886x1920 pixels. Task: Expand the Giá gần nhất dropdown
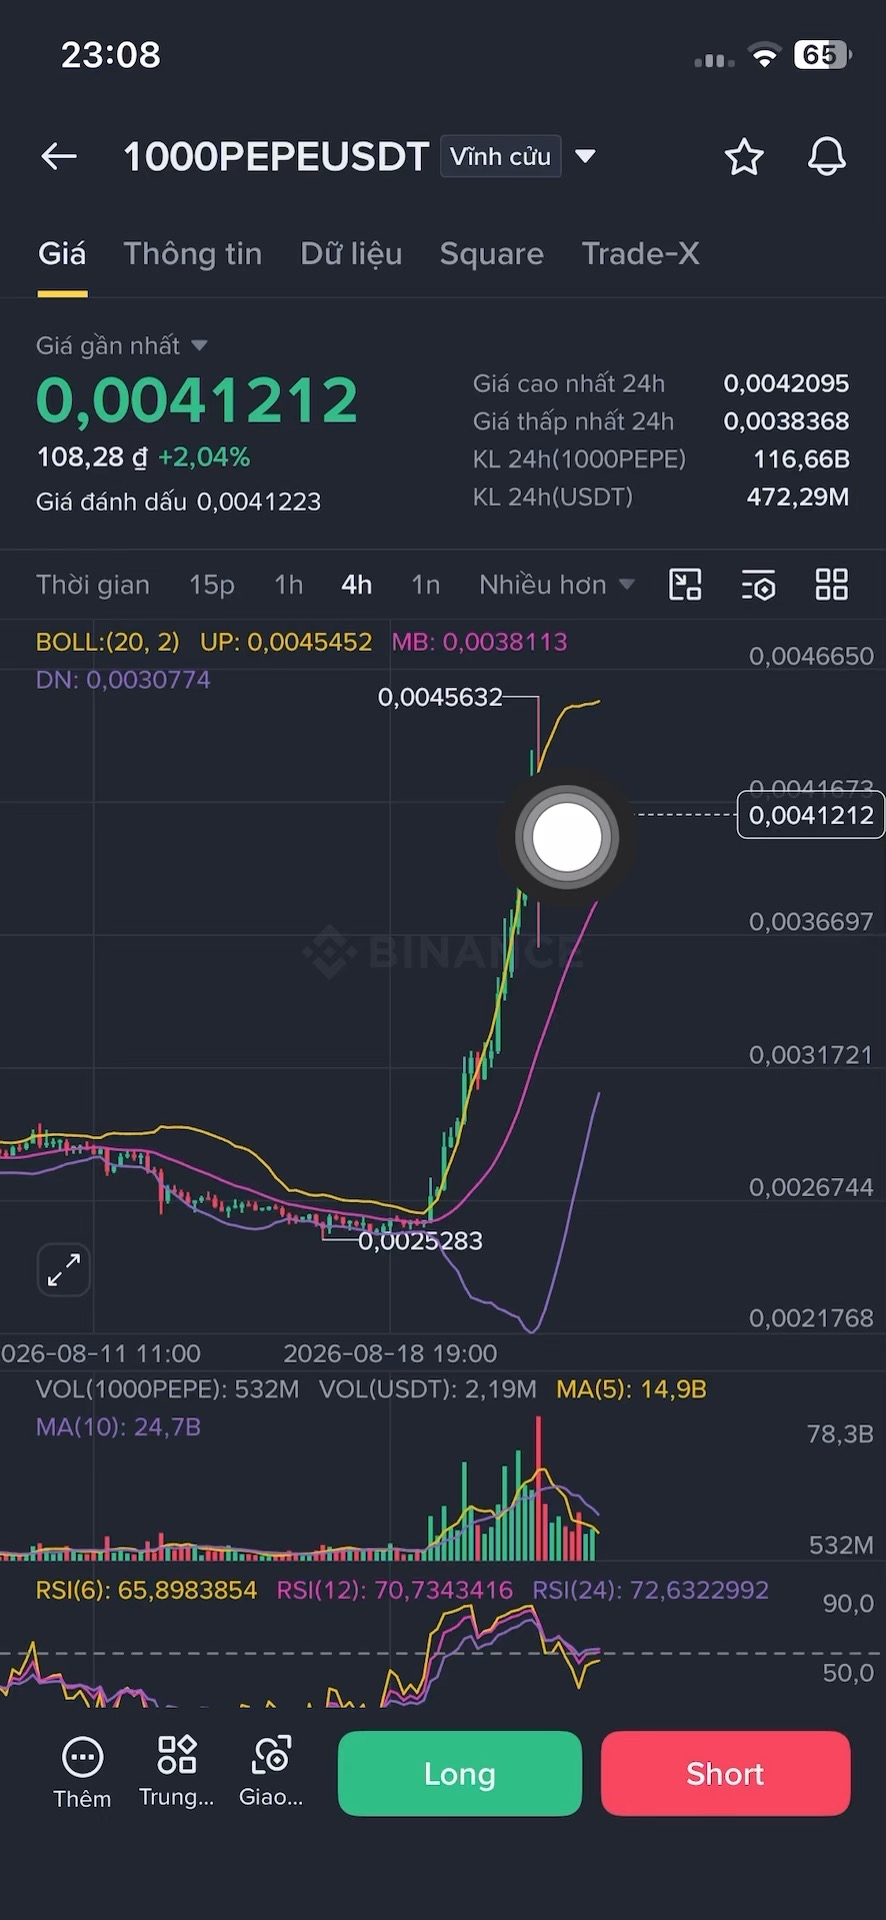pyautogui.click(x=122, y=346)
